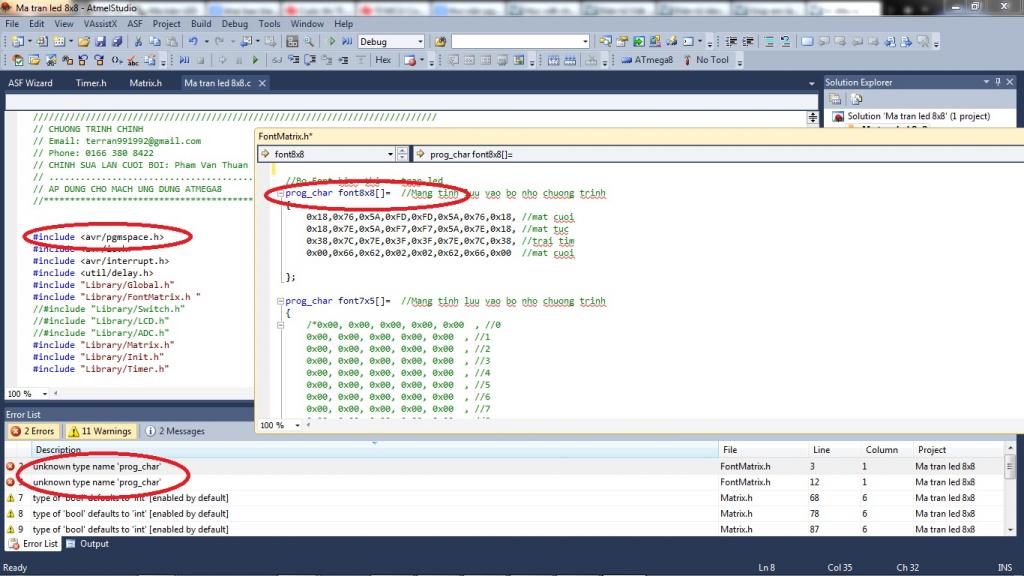Toggle the 2 Errors filter
The image size is (1024, 576).
point(32,431)
